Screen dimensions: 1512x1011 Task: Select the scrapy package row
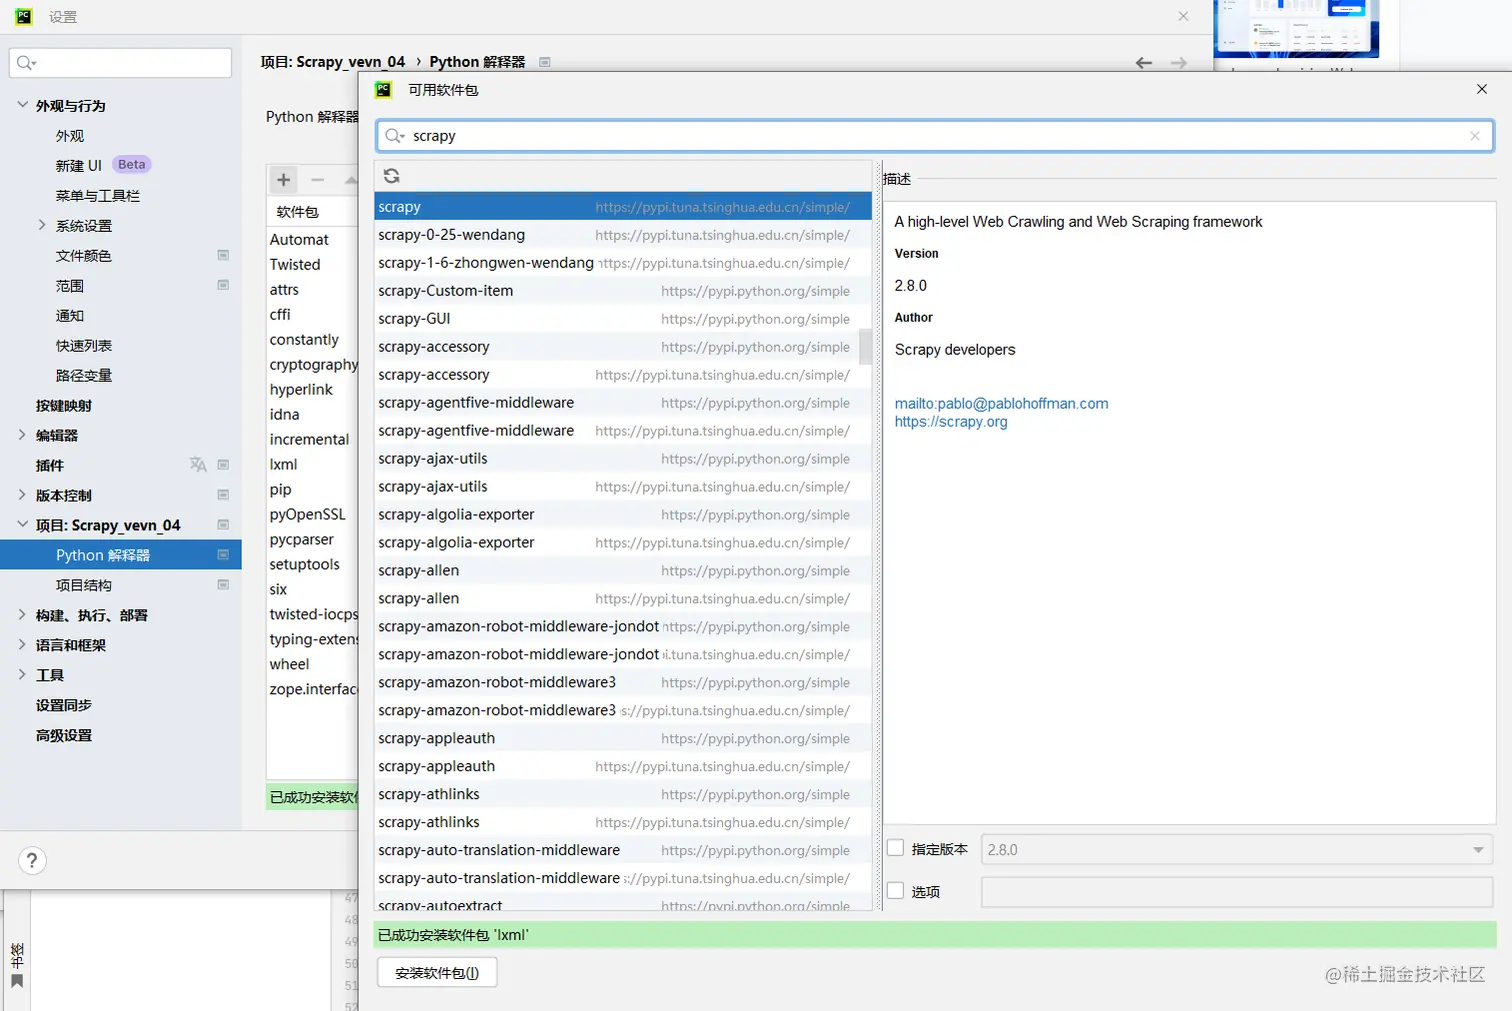pos(623,207)
